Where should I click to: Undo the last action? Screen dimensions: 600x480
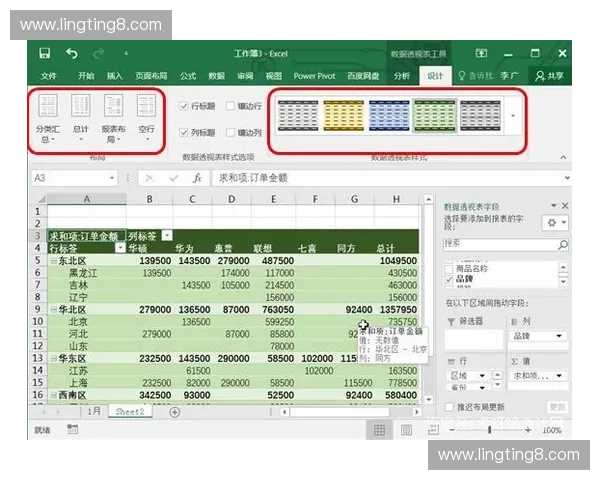point(72,54)
